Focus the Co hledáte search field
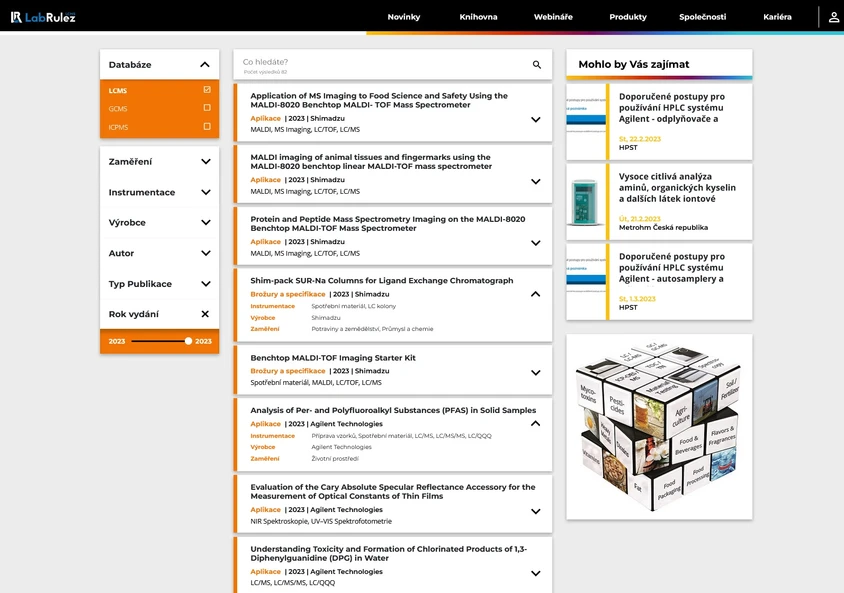The height and width of the screenshot is (593, 844). point(382,65)
